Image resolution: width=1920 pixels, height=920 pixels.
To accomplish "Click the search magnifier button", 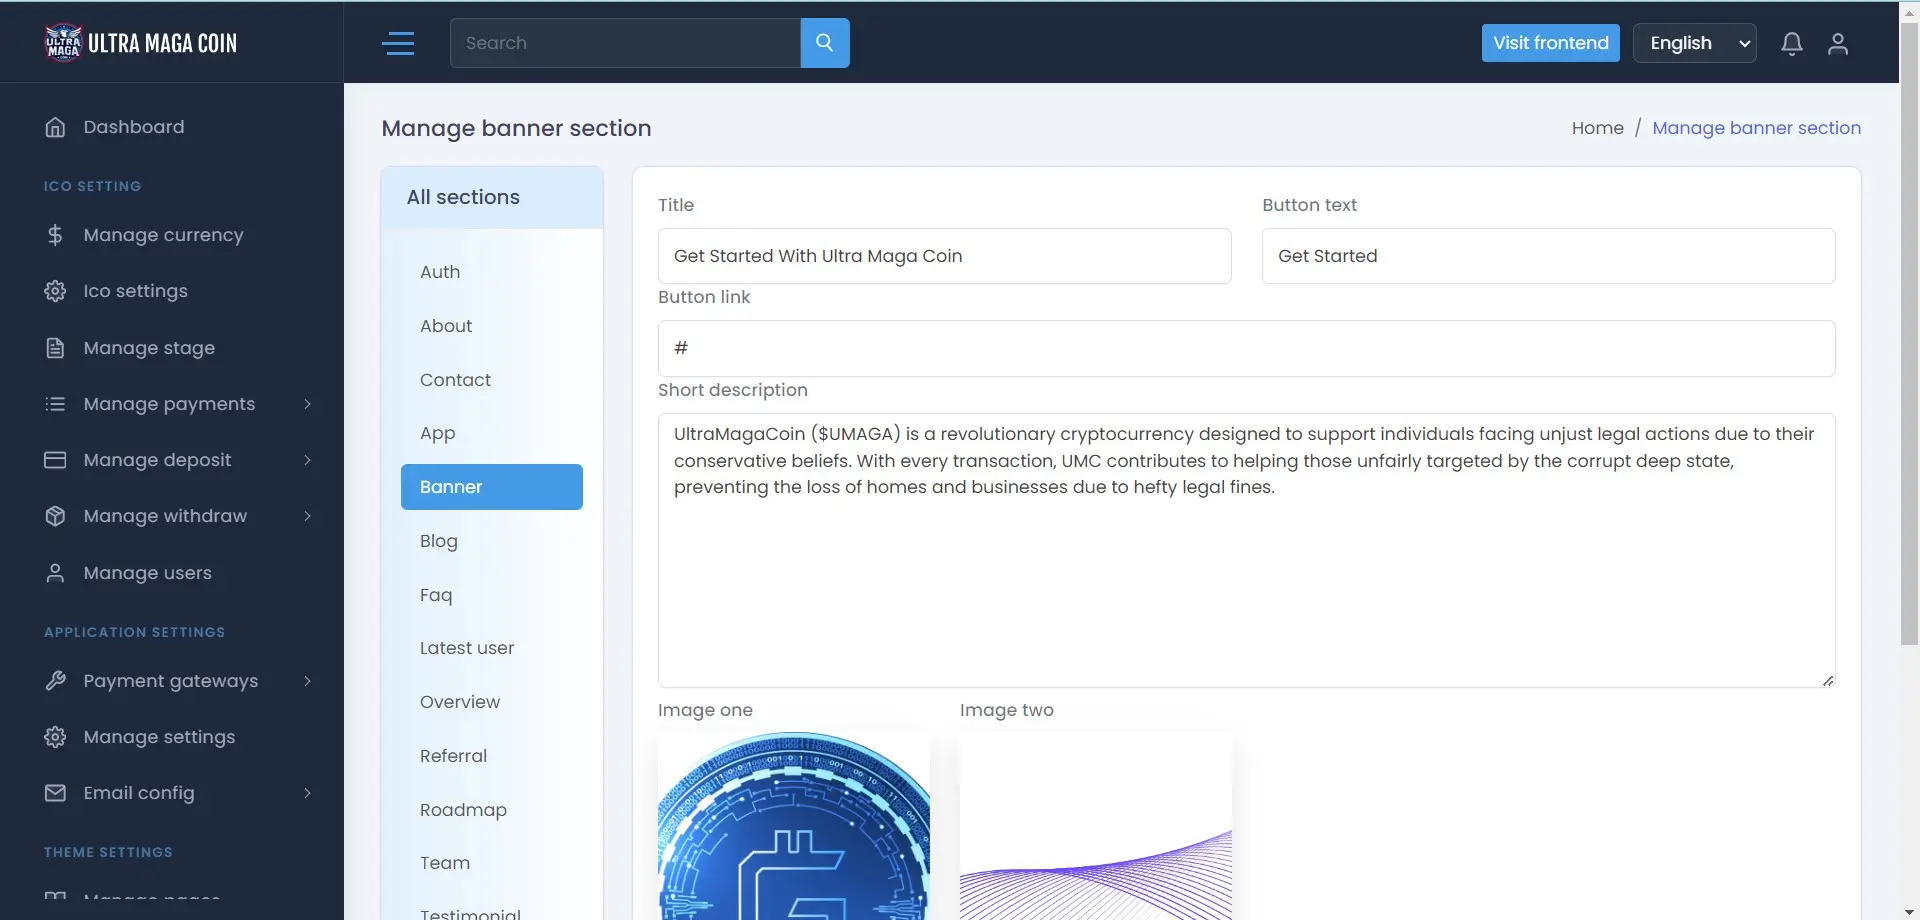I will click(824, 43).
